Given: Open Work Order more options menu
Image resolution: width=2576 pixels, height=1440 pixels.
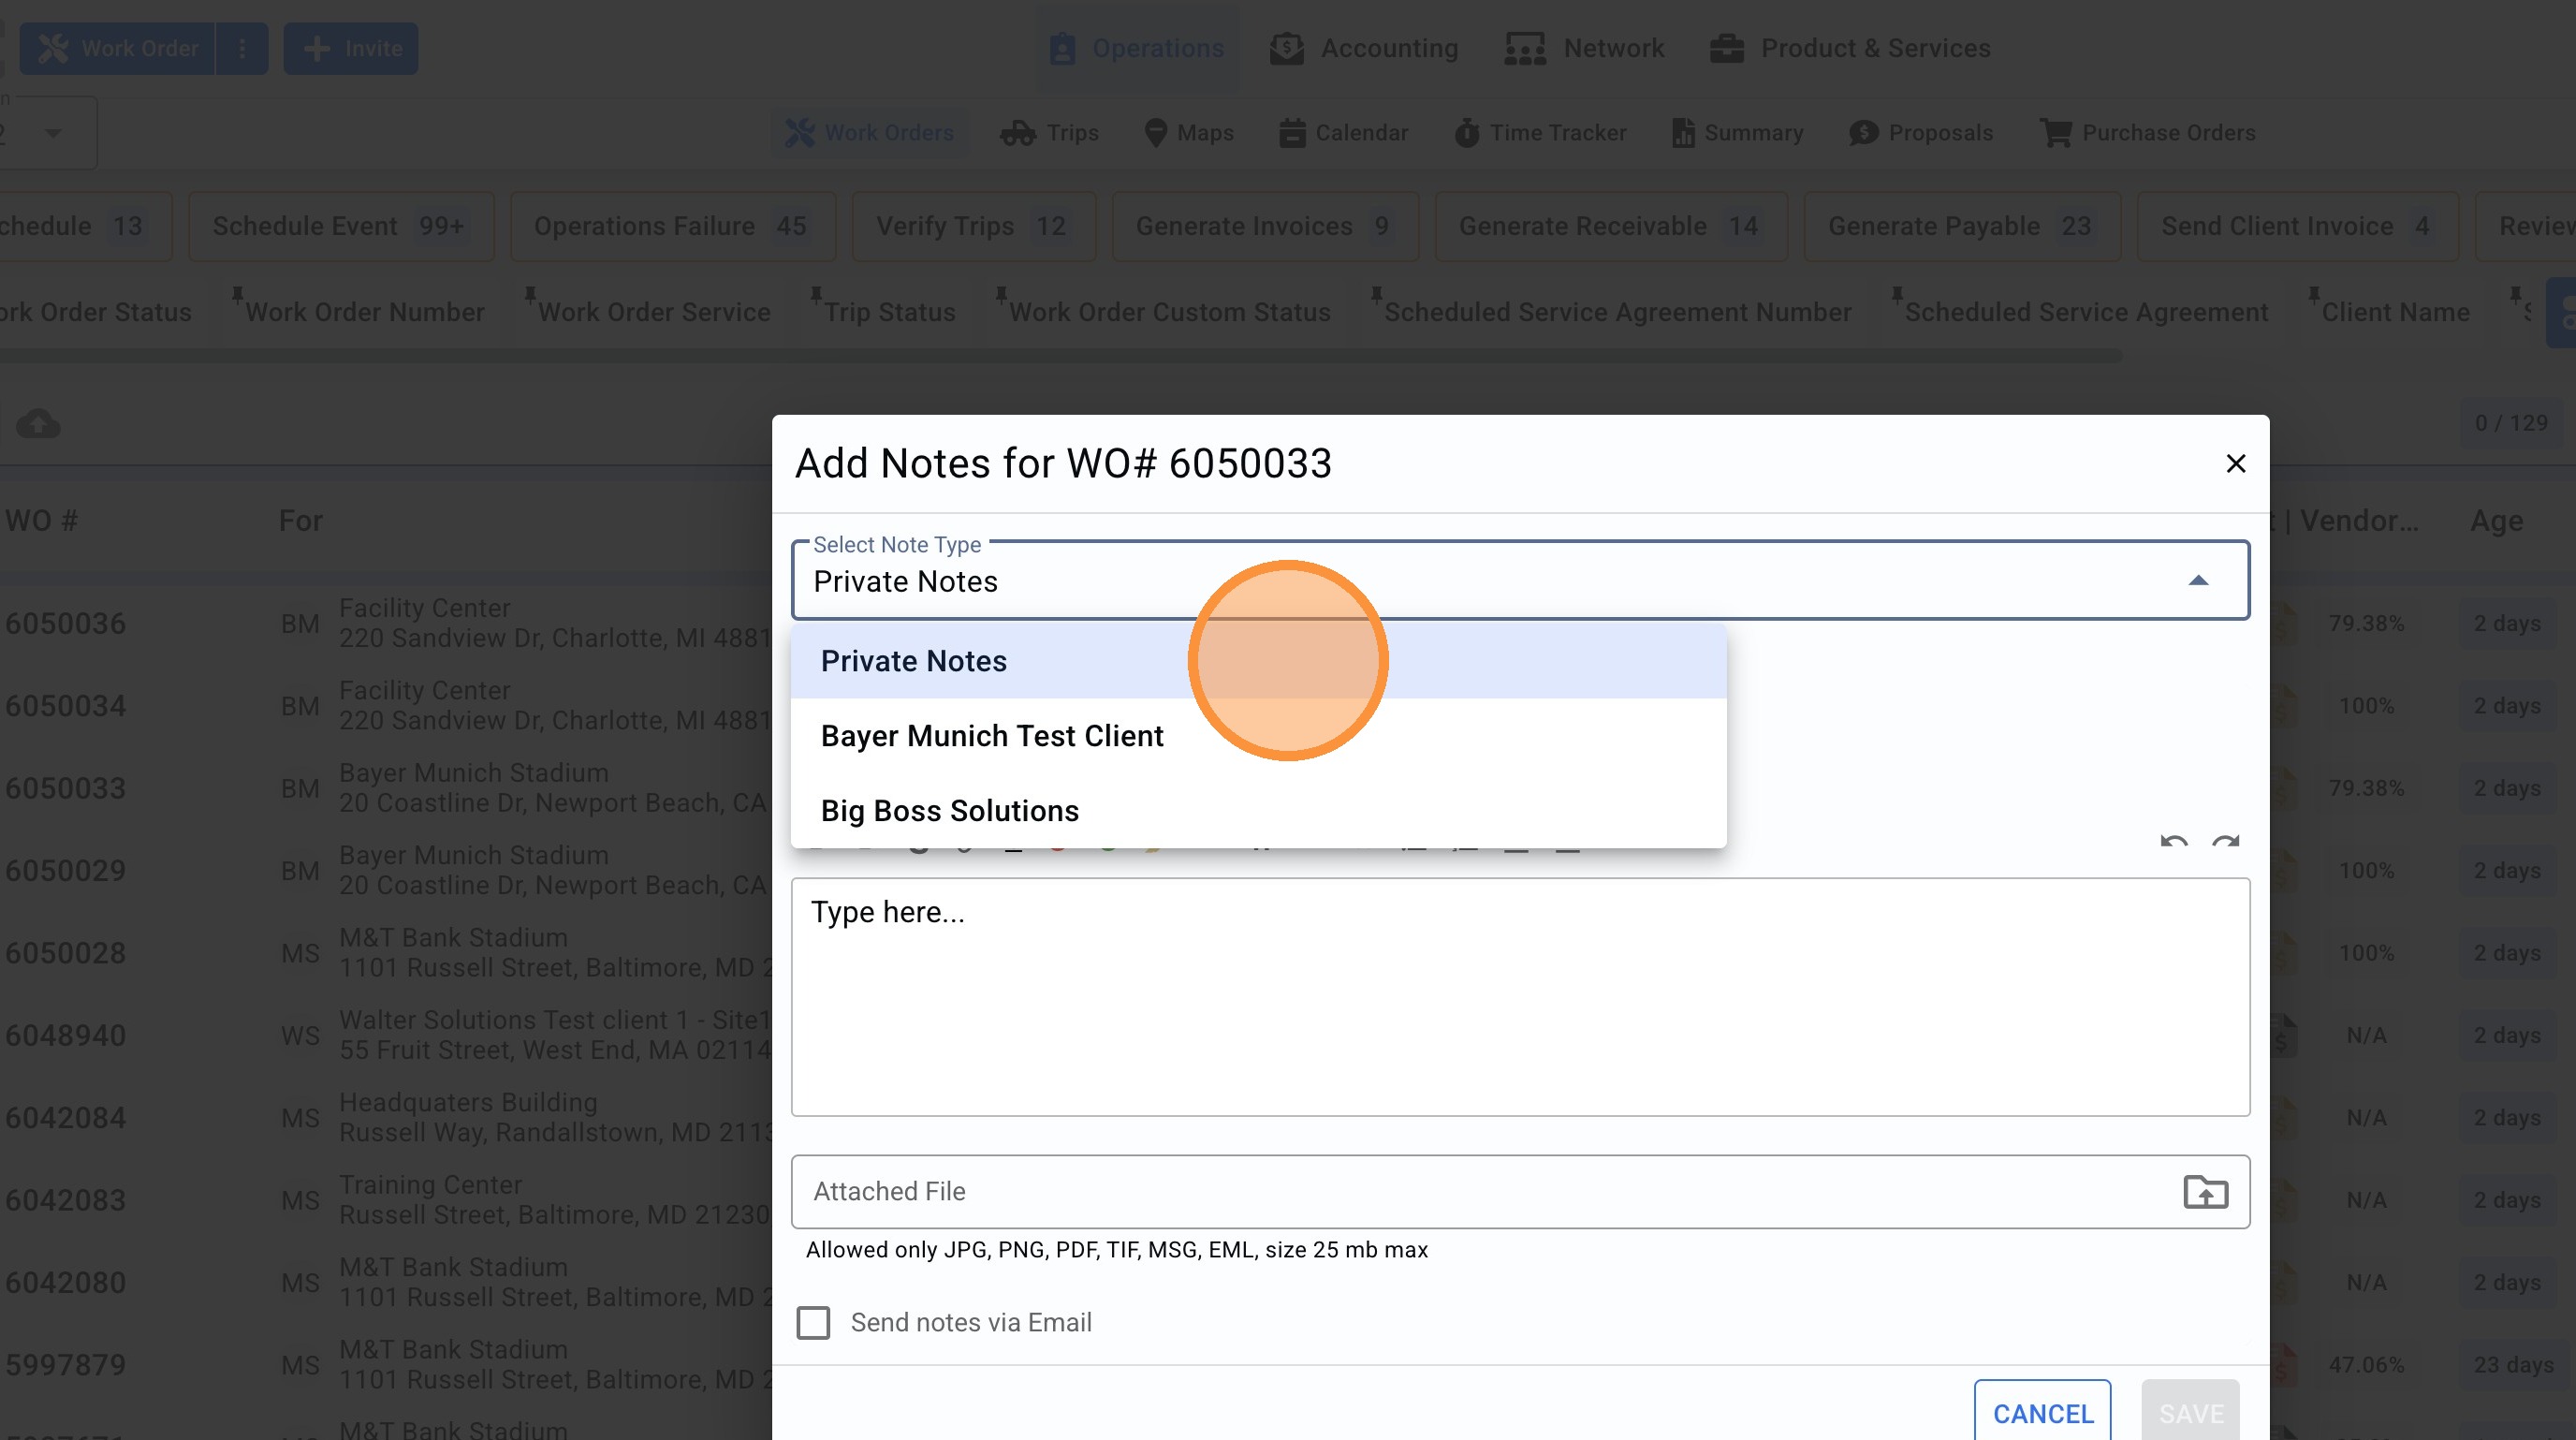Looking at the screenshot, I should point(242,48).
